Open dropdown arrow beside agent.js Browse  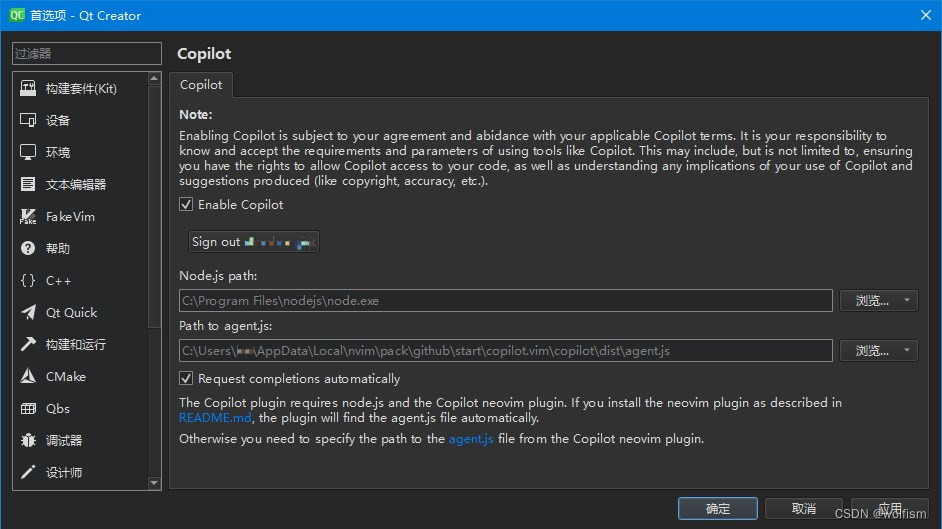[x=907, y=349]
